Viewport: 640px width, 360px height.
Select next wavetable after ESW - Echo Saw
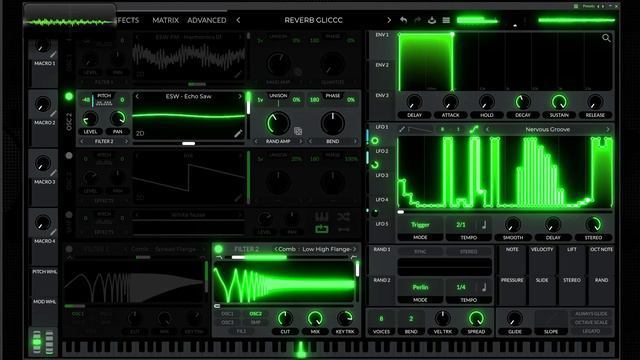tap(240, 97)
